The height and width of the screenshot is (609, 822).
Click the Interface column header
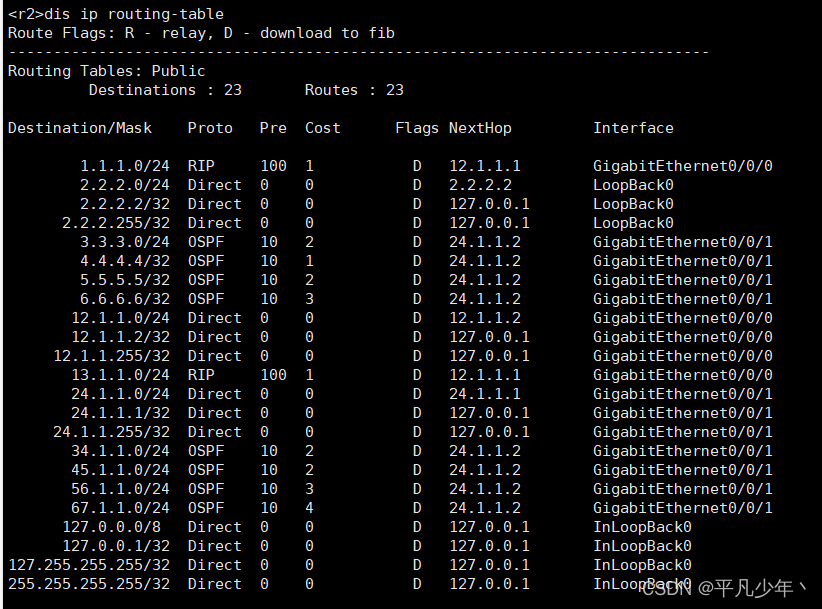pyautogui.click(x=633, y=128)
